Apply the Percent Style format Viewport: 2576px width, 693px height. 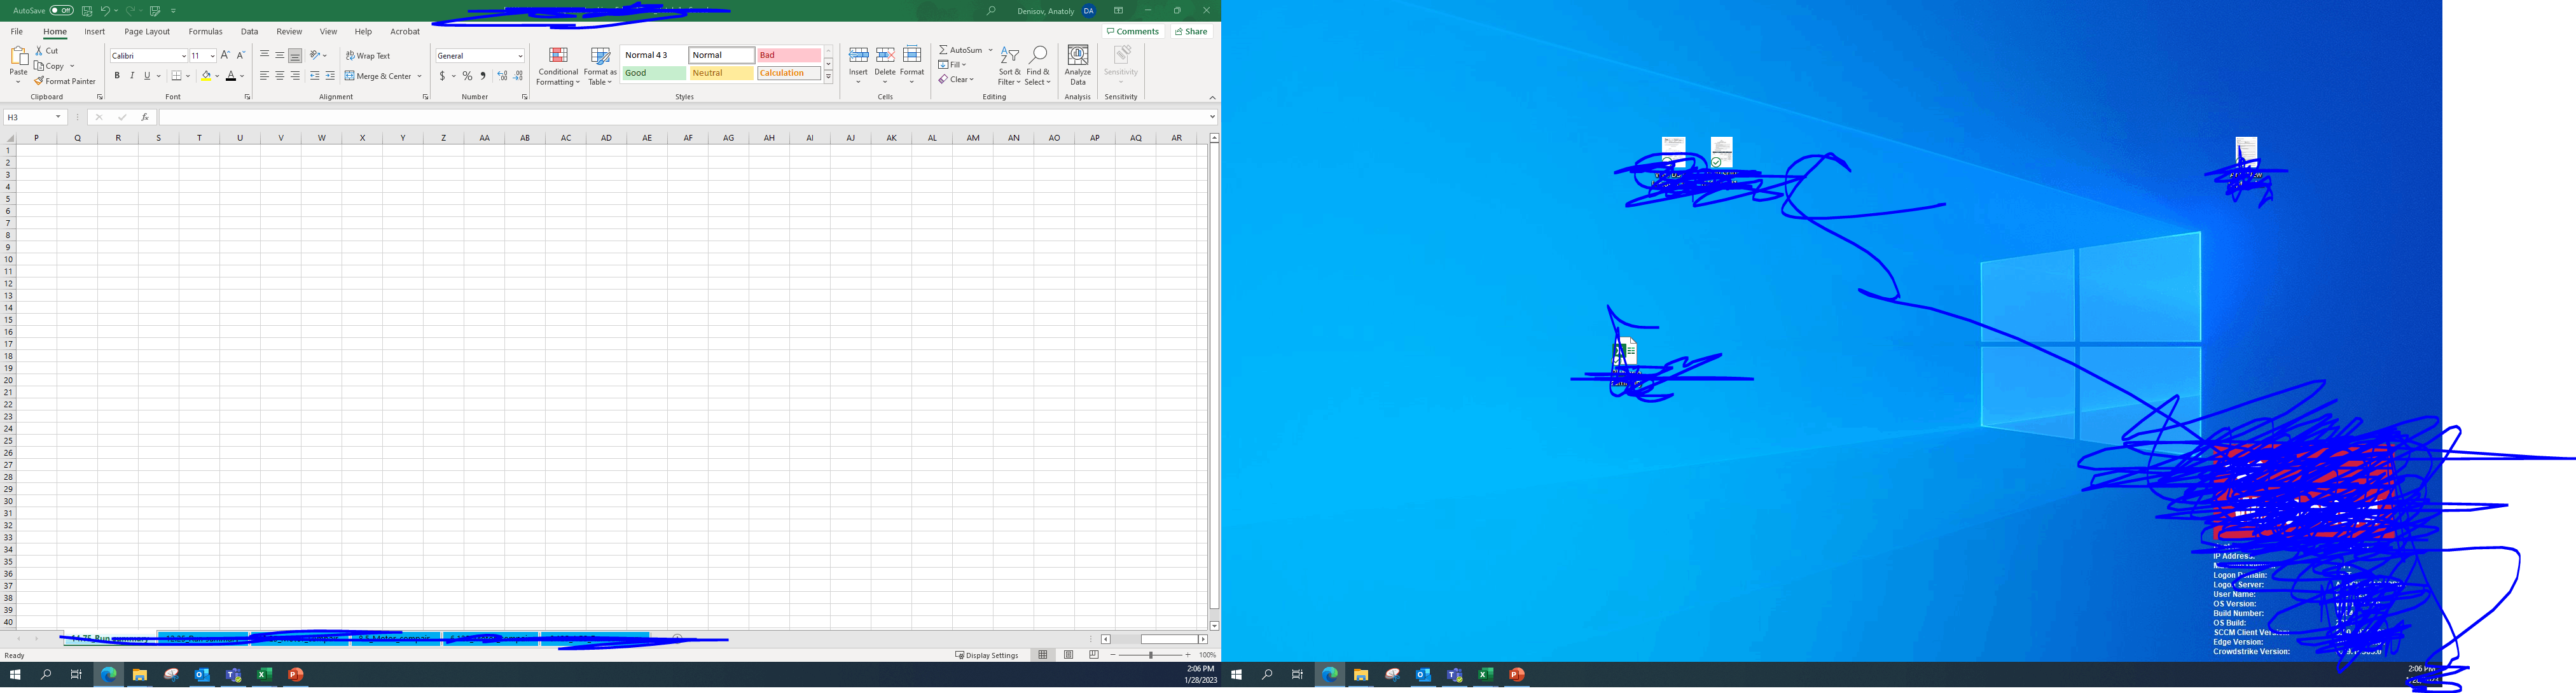pos(467,76)
